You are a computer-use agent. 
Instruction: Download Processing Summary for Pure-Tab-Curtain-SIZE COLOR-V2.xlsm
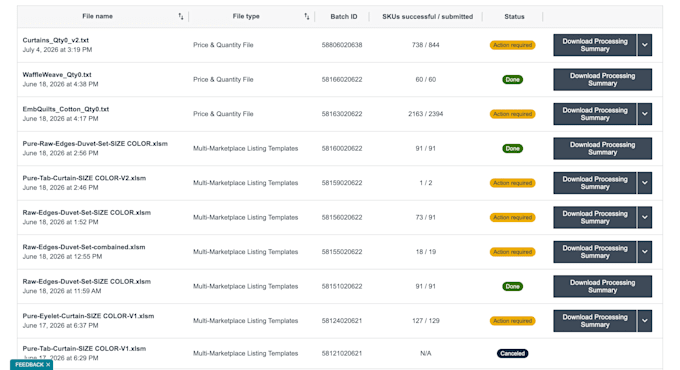595,183
